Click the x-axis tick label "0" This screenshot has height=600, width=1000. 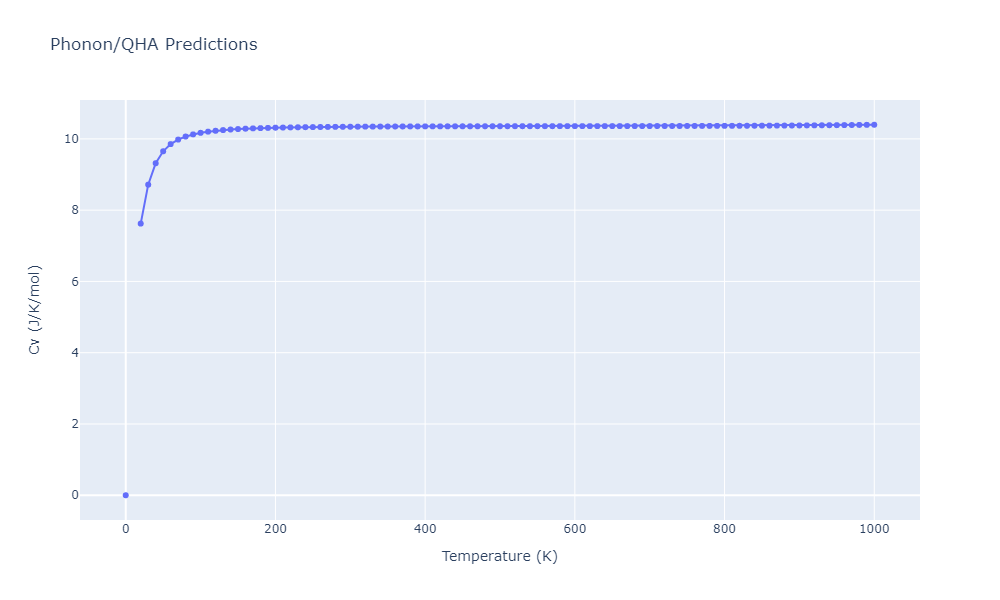pos(125,530)
